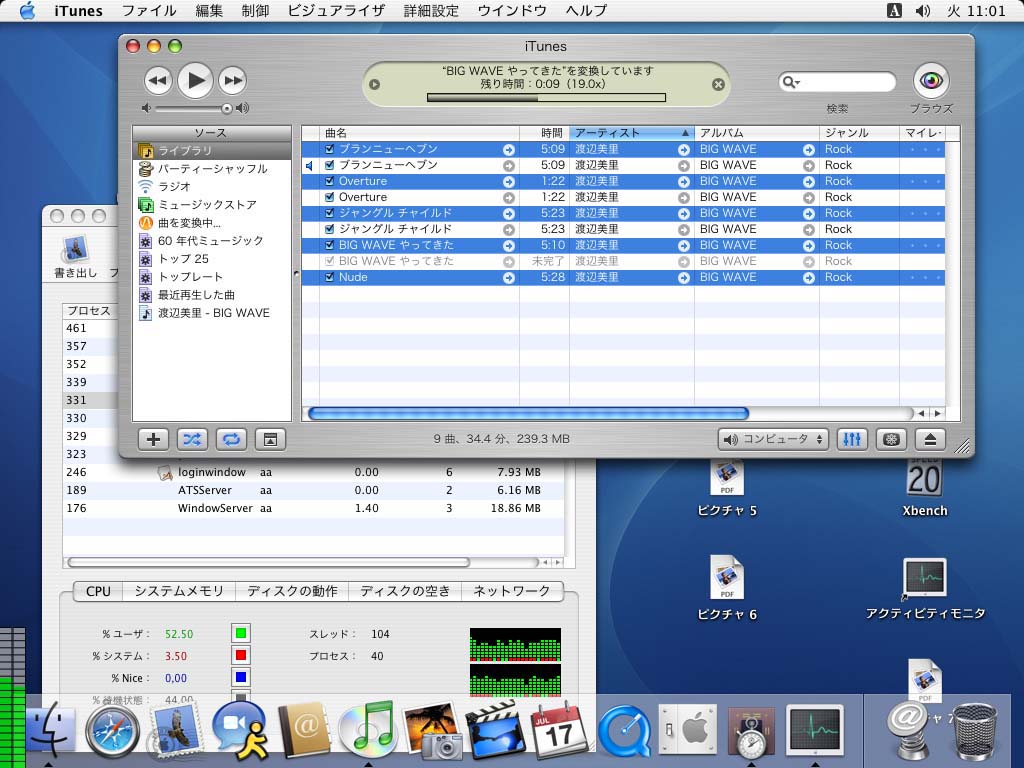Switch to システムメモリ tab in Activity Monitor
This screenshot has width=1024, height=768.
(179, 591)
